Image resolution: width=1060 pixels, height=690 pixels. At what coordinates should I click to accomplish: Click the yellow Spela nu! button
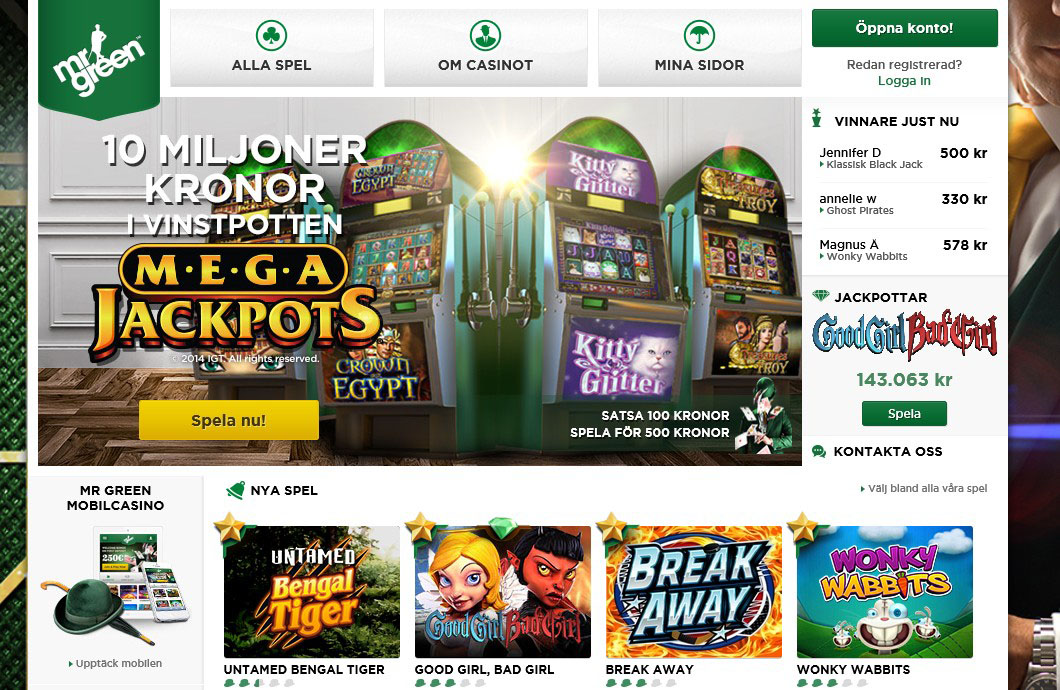click(228, 420)
